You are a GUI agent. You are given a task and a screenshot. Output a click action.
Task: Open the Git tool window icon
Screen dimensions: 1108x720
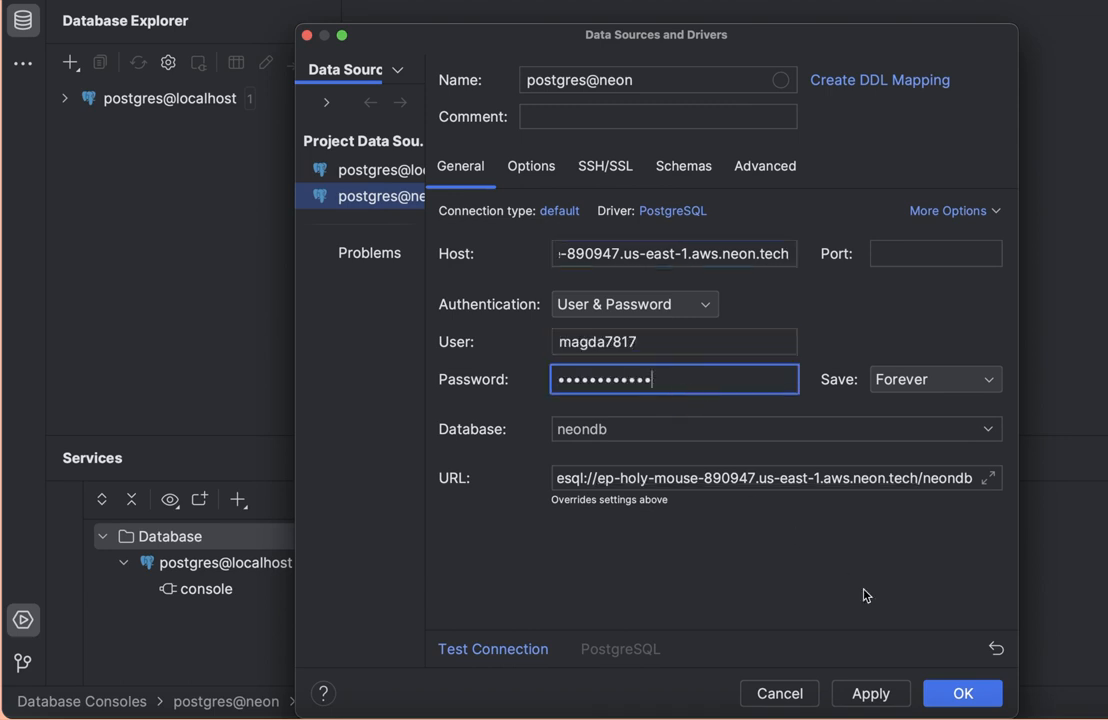click(x=23, y=662)
